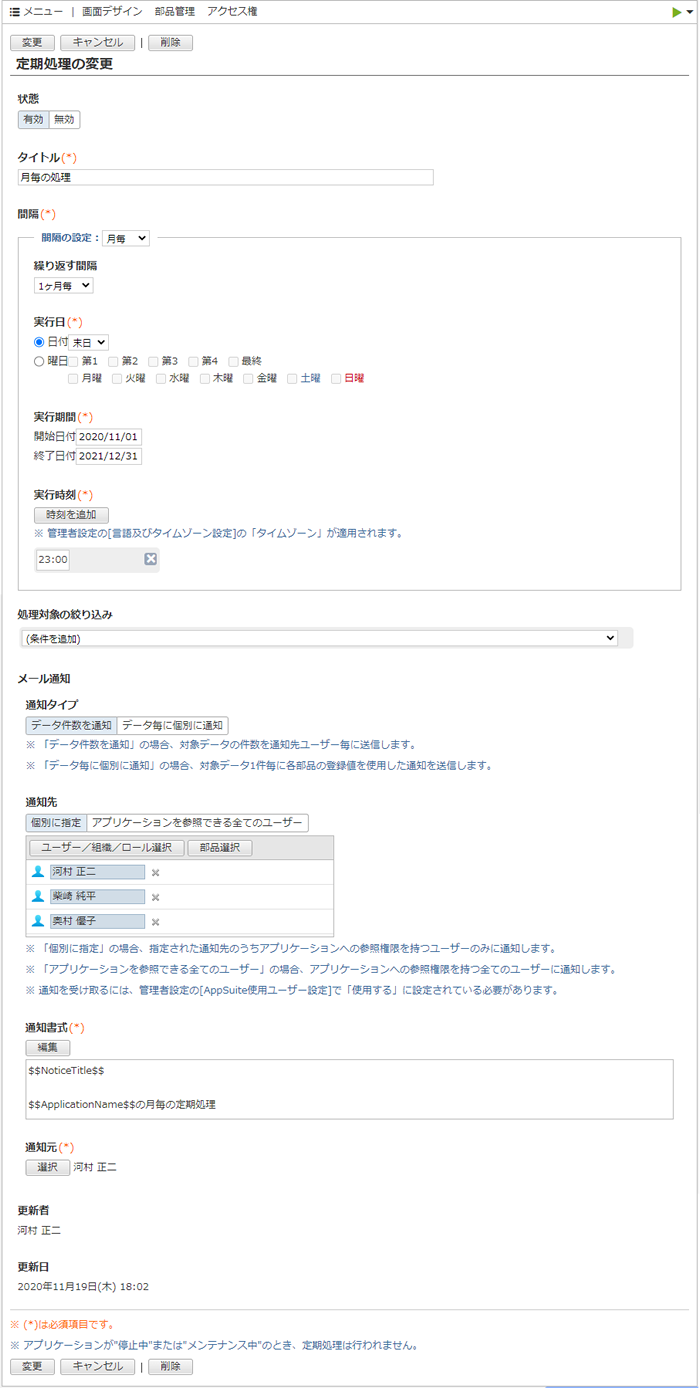Expand the menu arrow beside play icon
Screen dimensions: 700x1388
pyautogui.click(x=690, y=13)
